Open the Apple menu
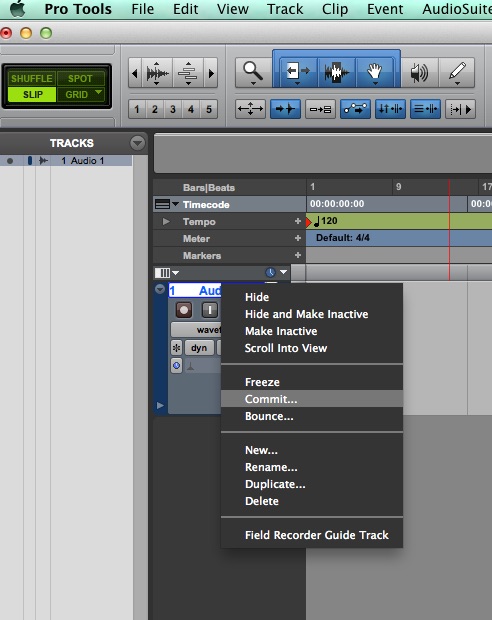Viewport: 492px width, 620px height. point(17,9)
